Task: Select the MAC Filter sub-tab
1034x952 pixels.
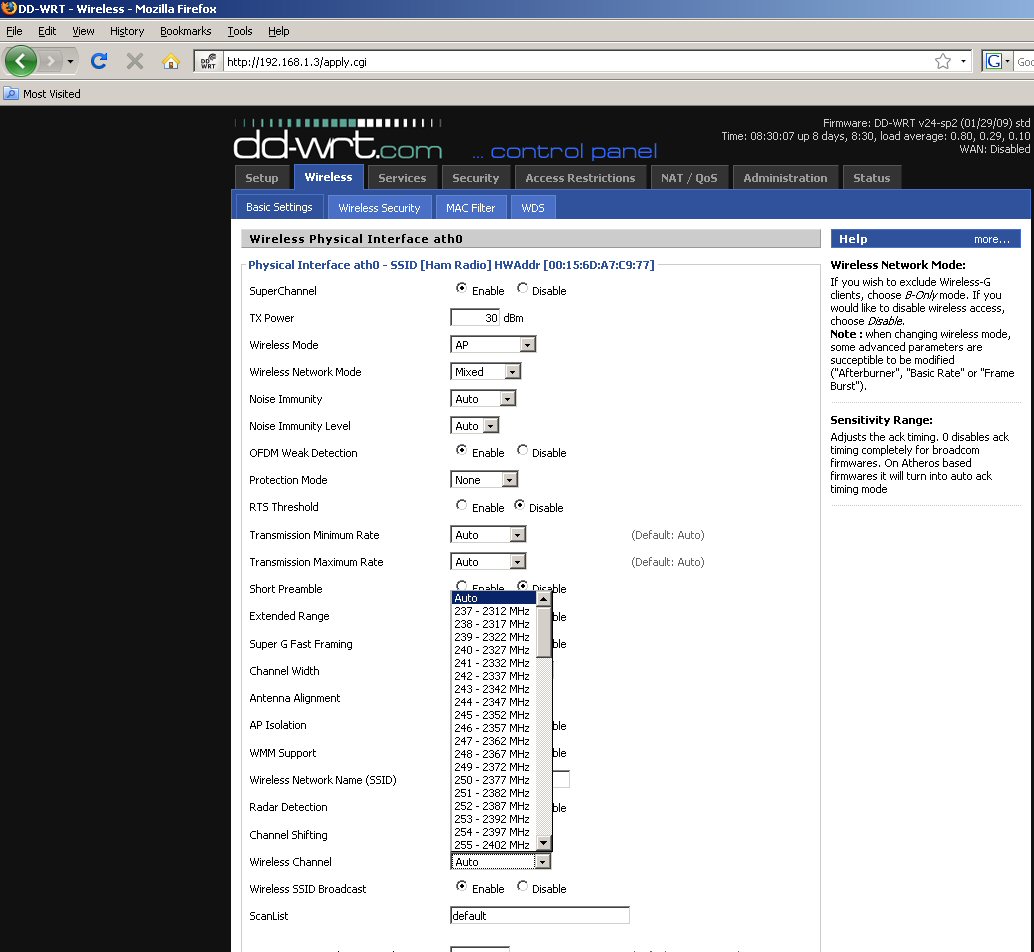Action: tap(470, 208)
